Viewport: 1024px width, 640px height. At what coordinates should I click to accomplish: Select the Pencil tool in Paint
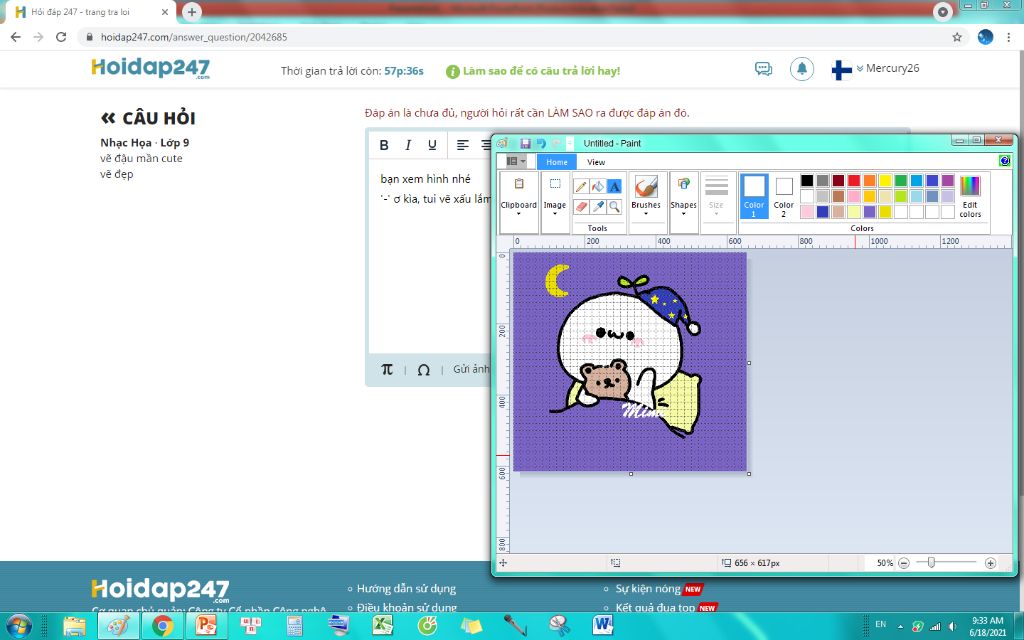pos(581,187)
